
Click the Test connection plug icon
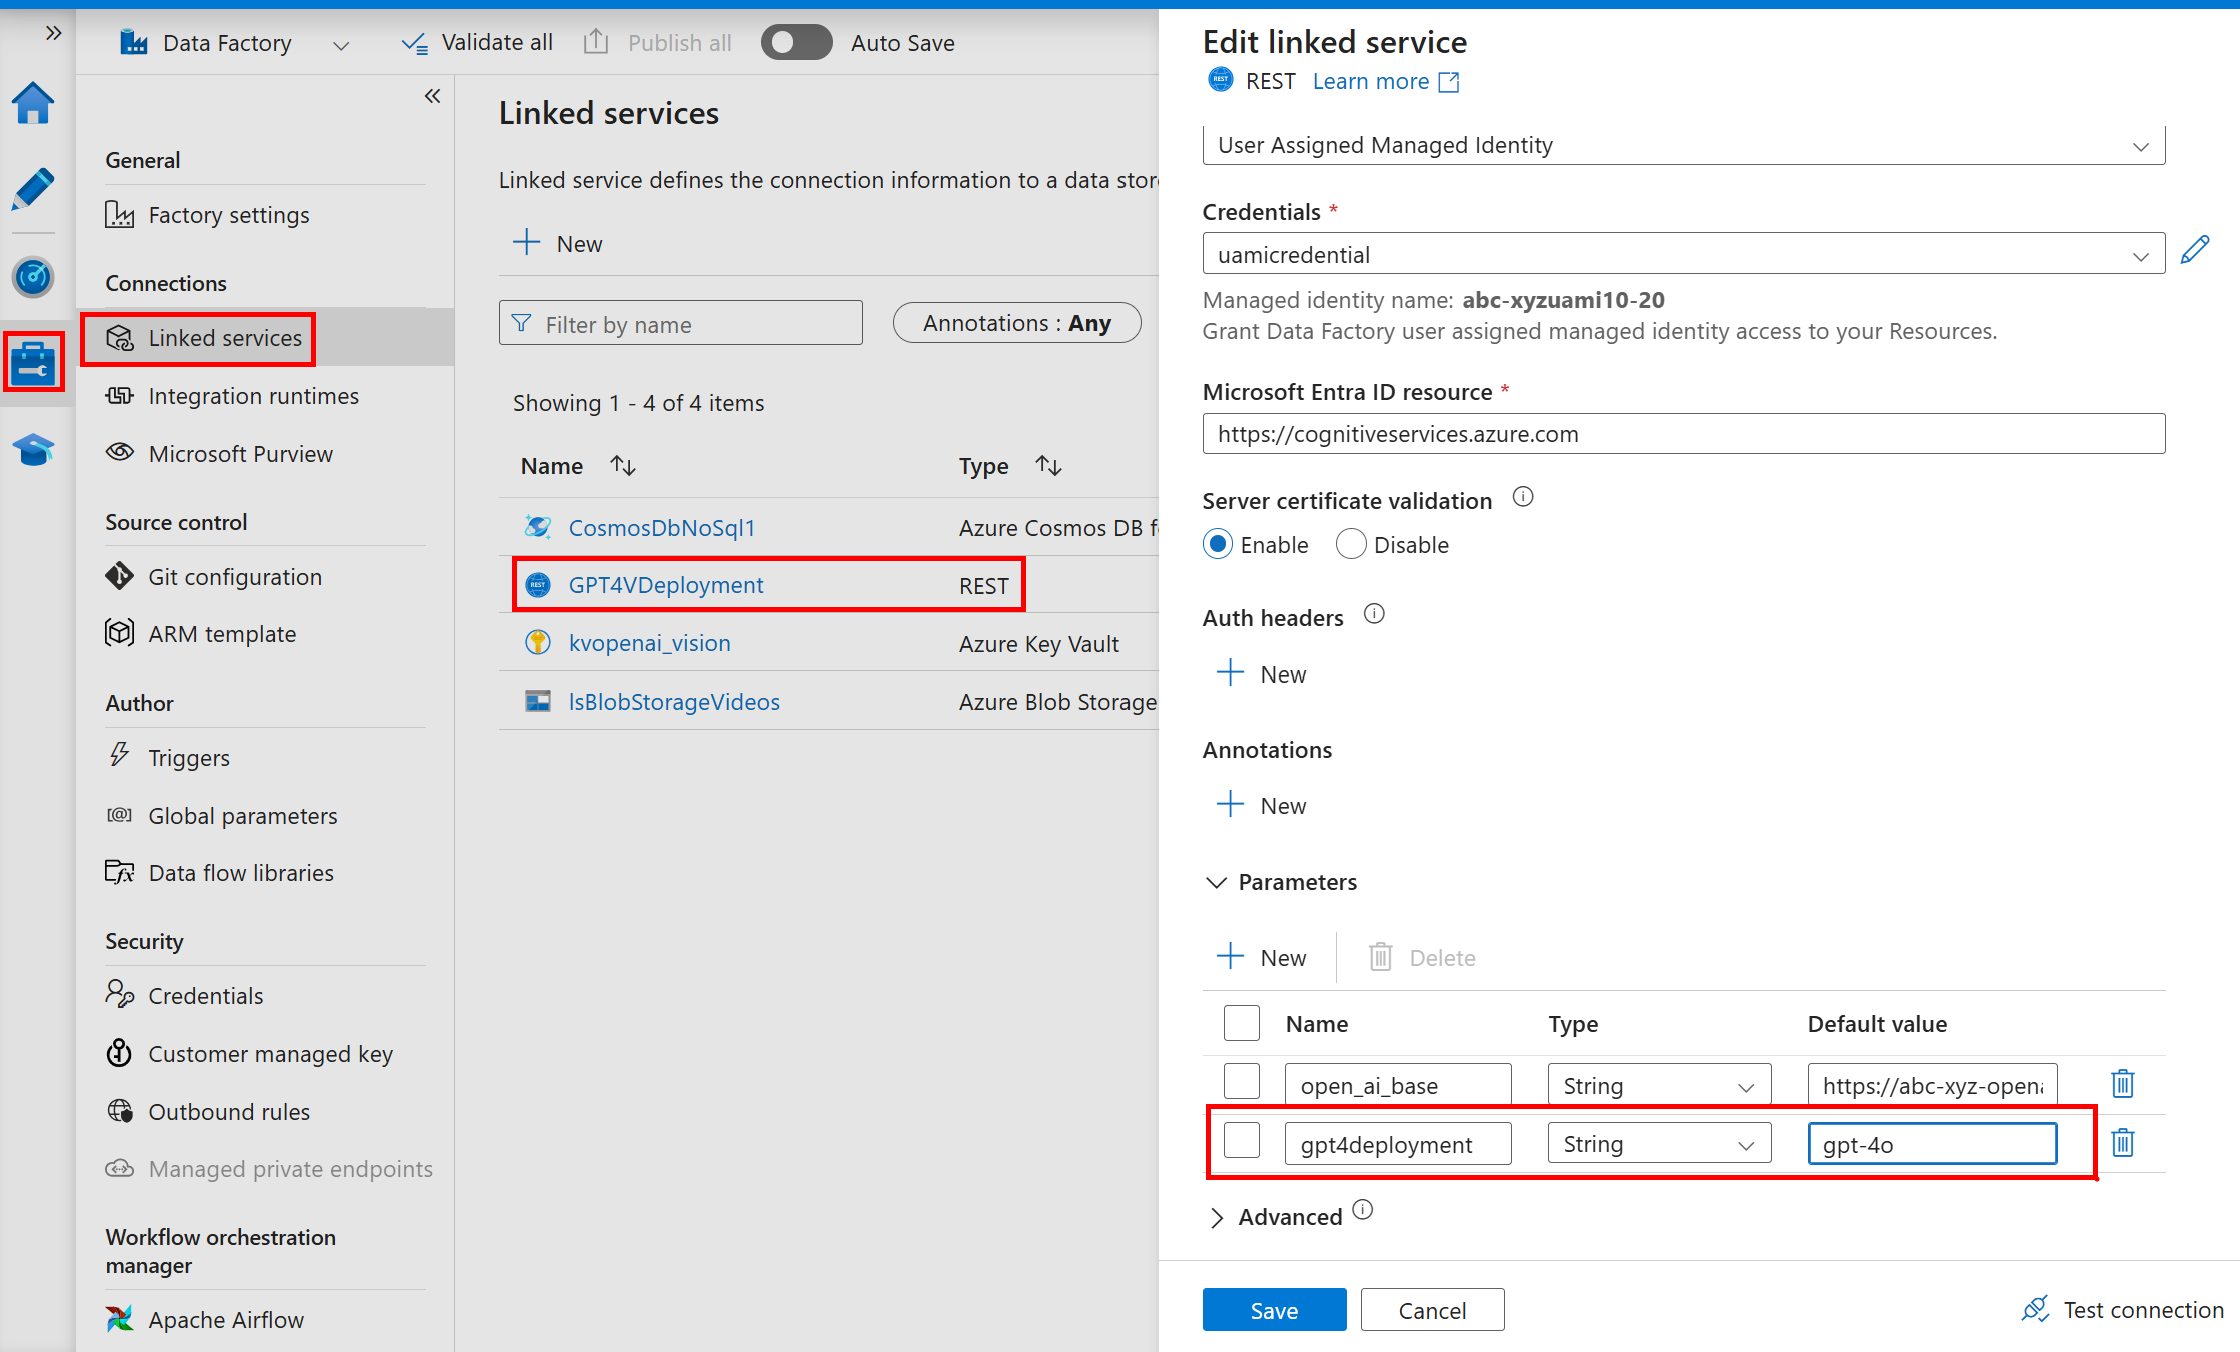[x=2035, y=1309]
